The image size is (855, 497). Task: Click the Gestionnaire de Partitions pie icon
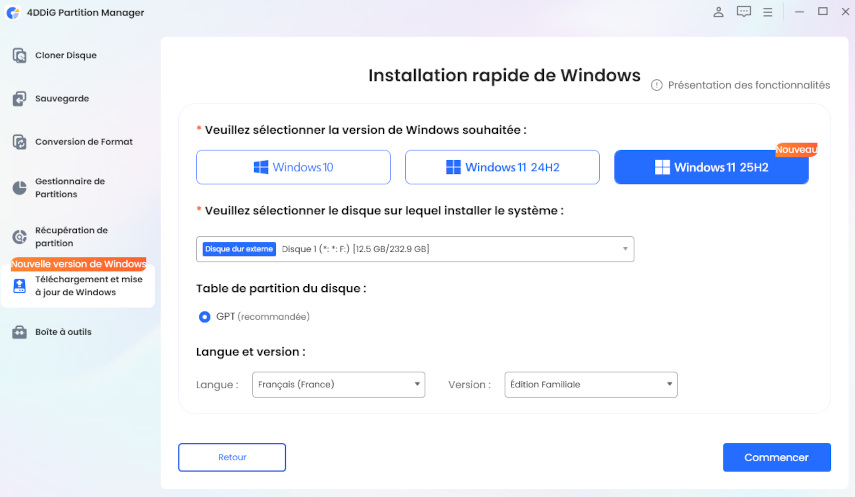coord(20,188)
